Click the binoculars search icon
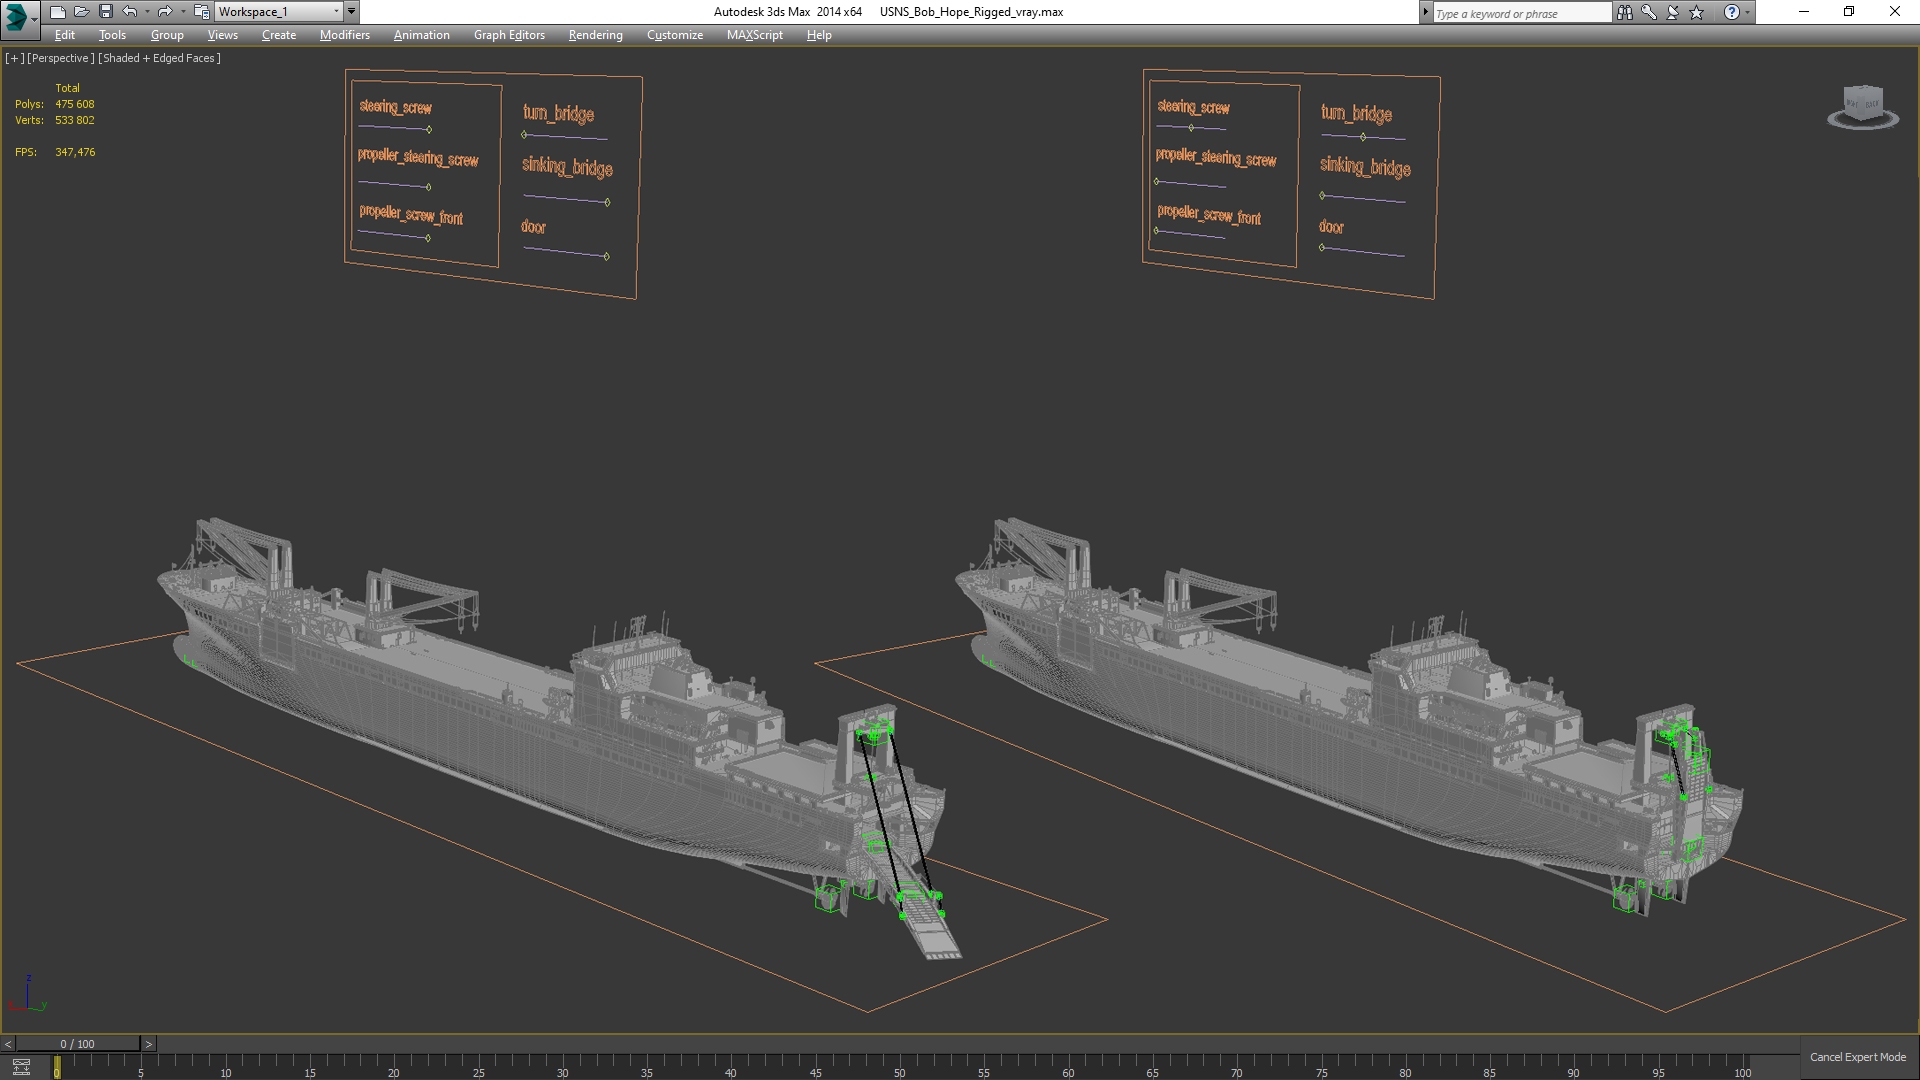 1624,12
